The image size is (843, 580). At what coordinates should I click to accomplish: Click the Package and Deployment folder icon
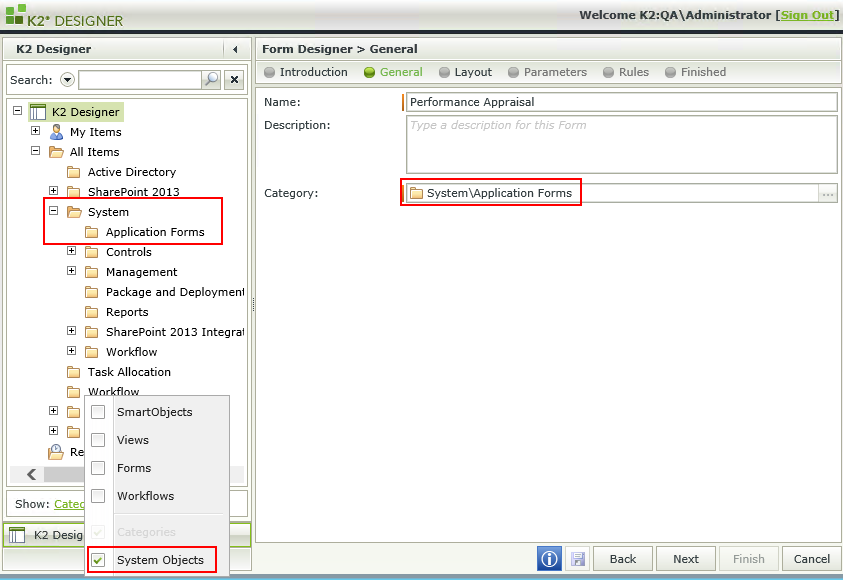[92, 292]
